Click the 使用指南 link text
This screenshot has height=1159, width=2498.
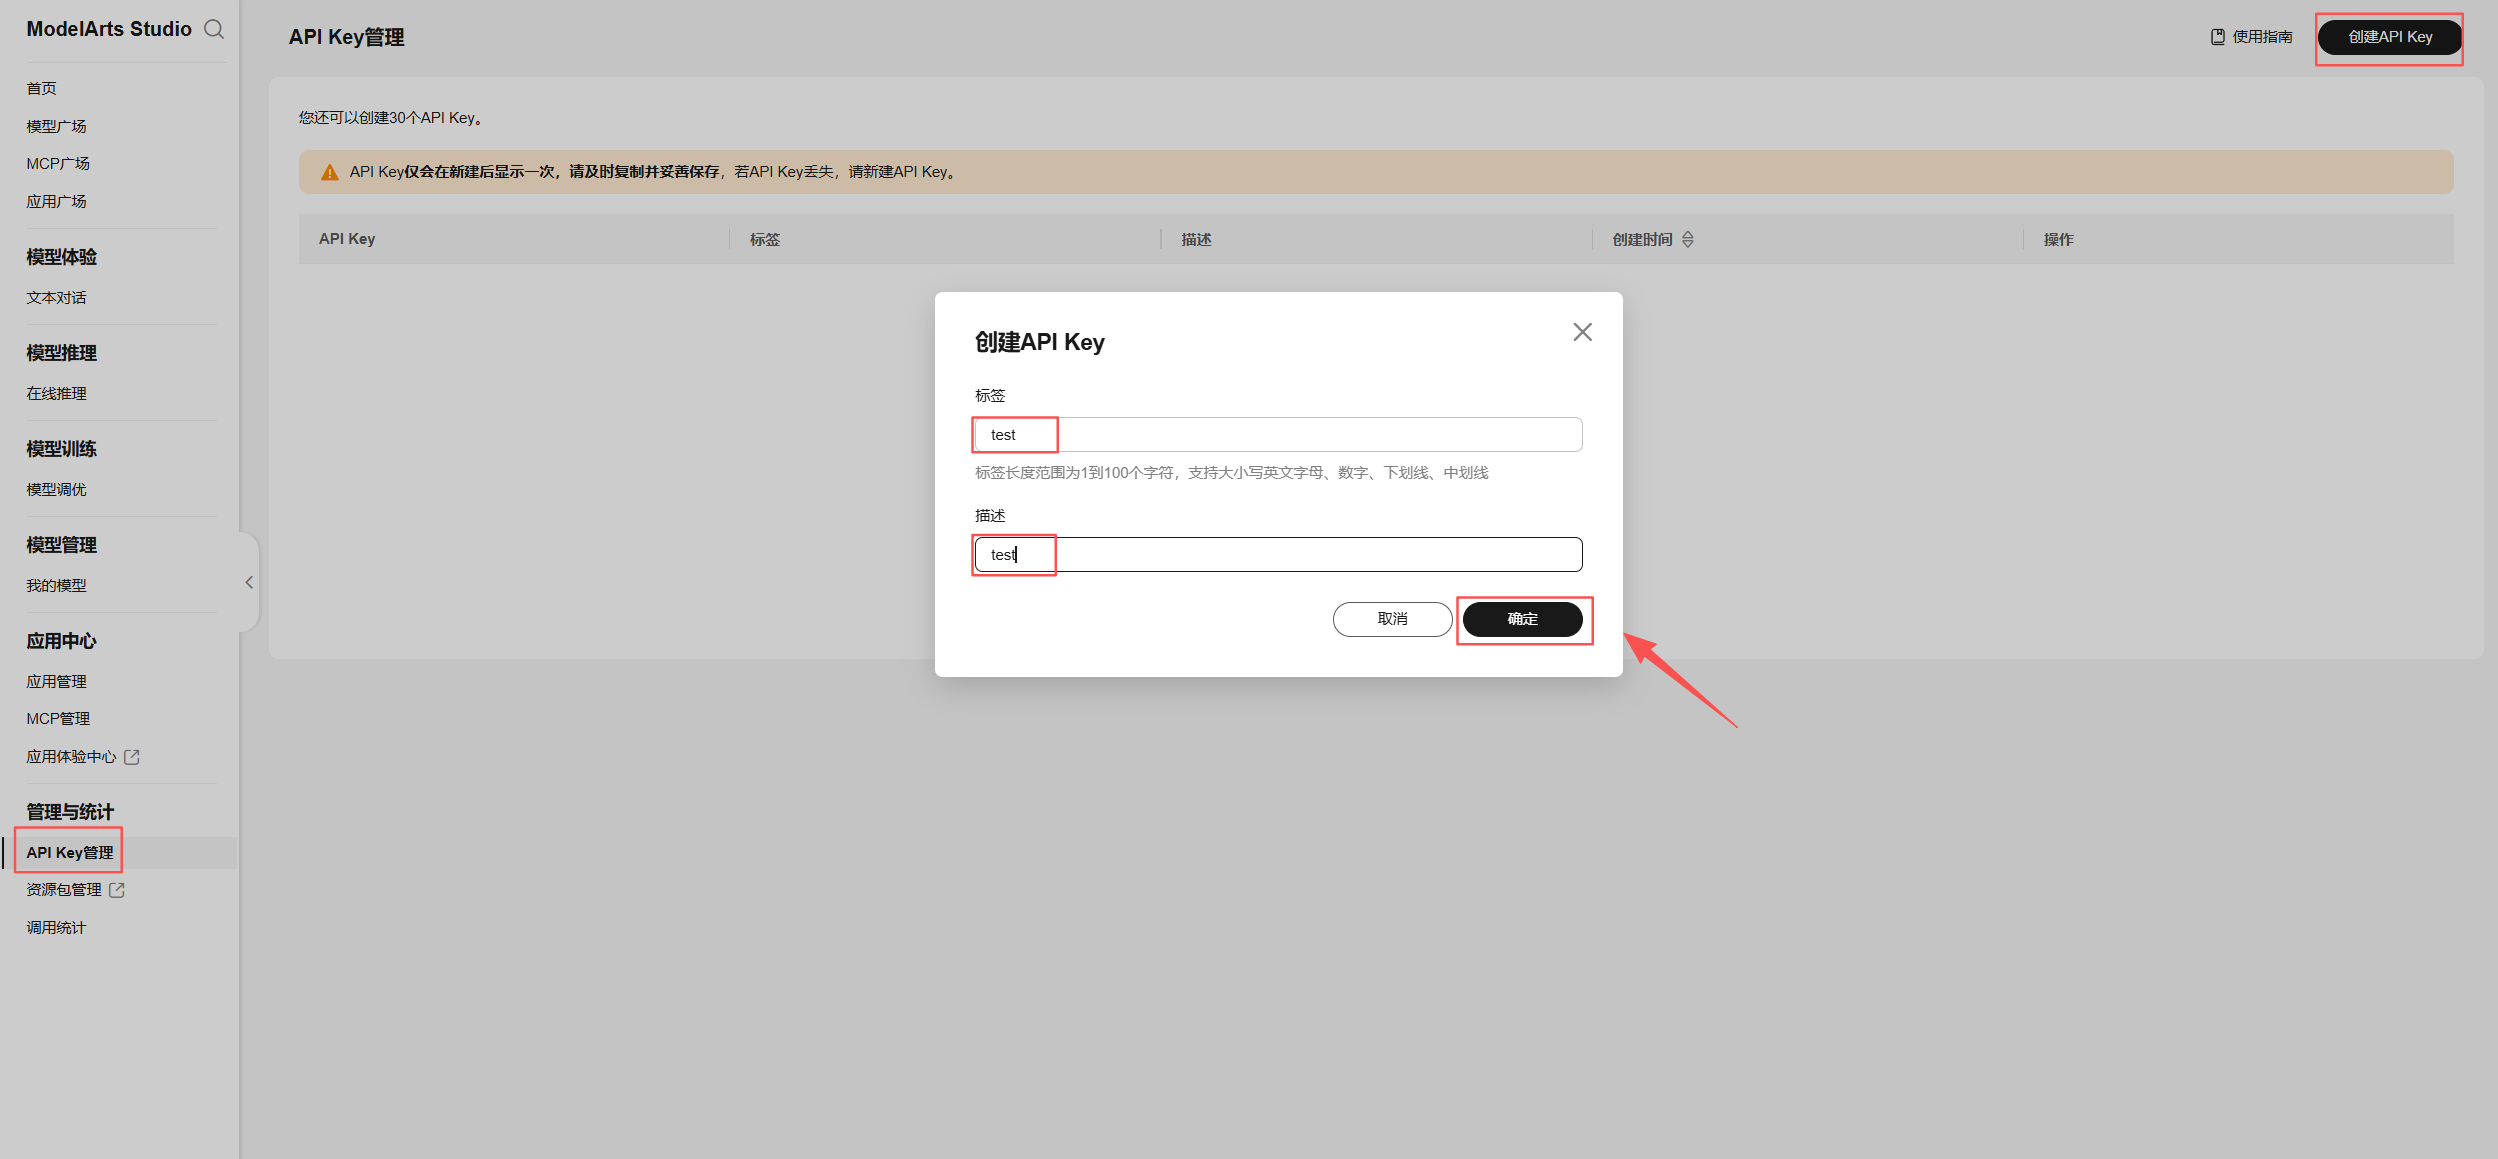[2262, 37]
